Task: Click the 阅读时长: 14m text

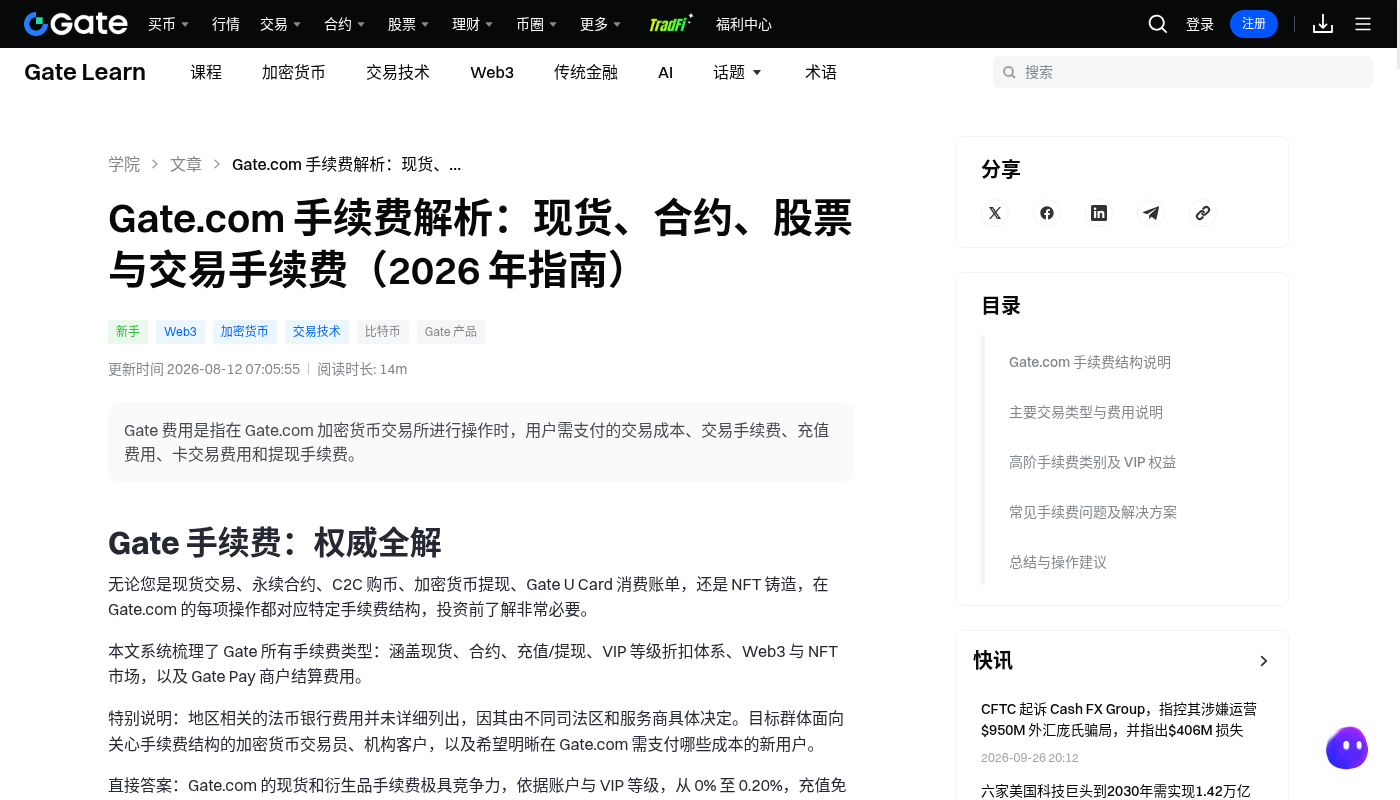Action: click(362, 369)
